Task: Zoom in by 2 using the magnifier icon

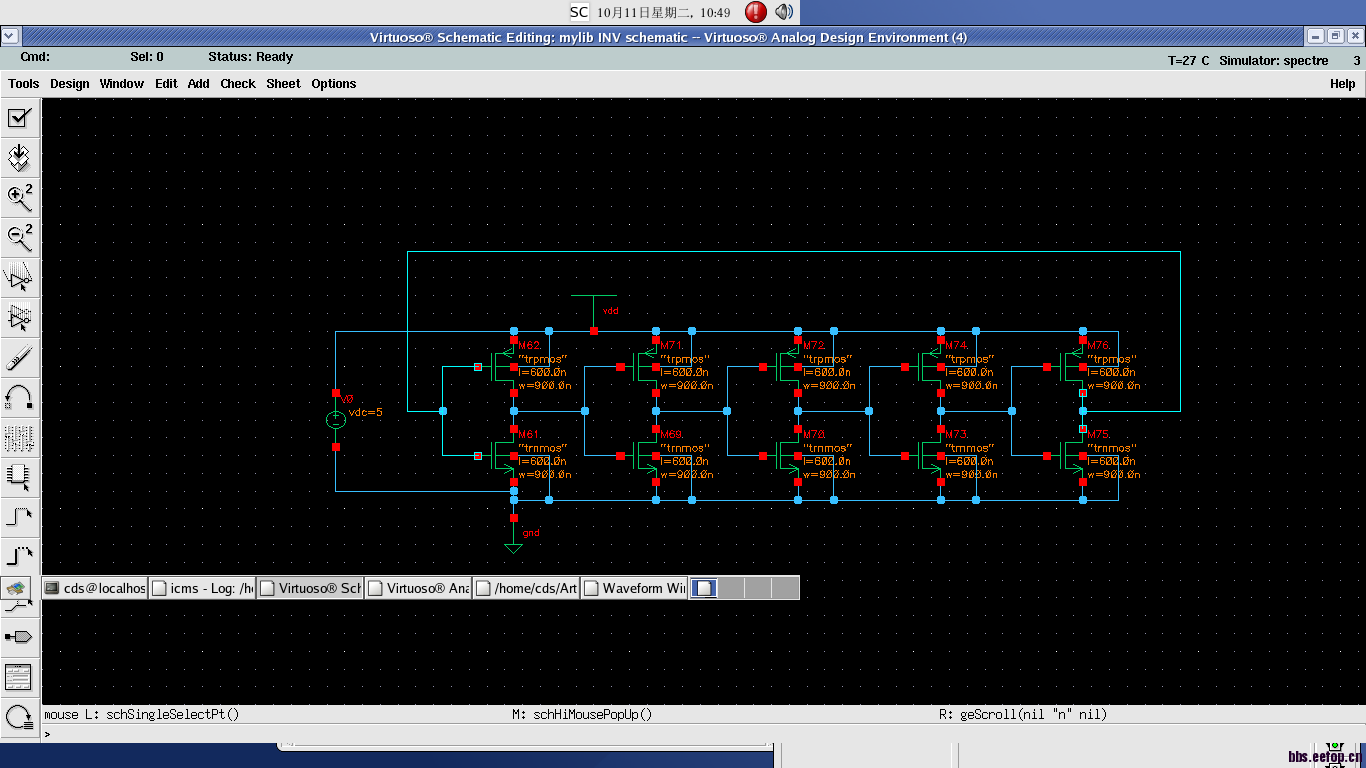Action: click(19, 197)
